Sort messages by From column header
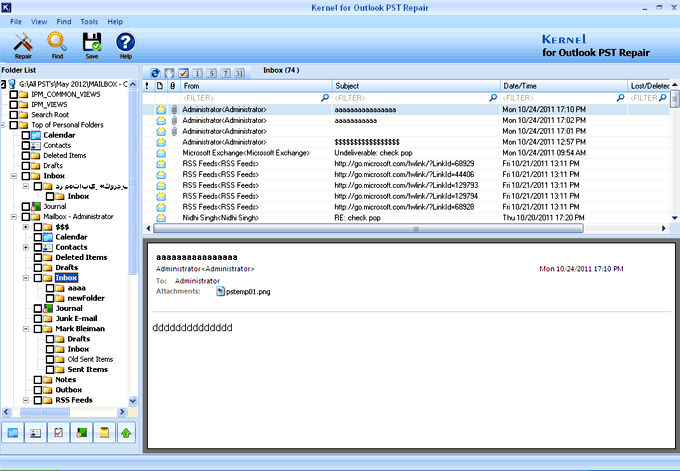The width and height of the screenshot is (680, 471). click(x=256, y=86)
